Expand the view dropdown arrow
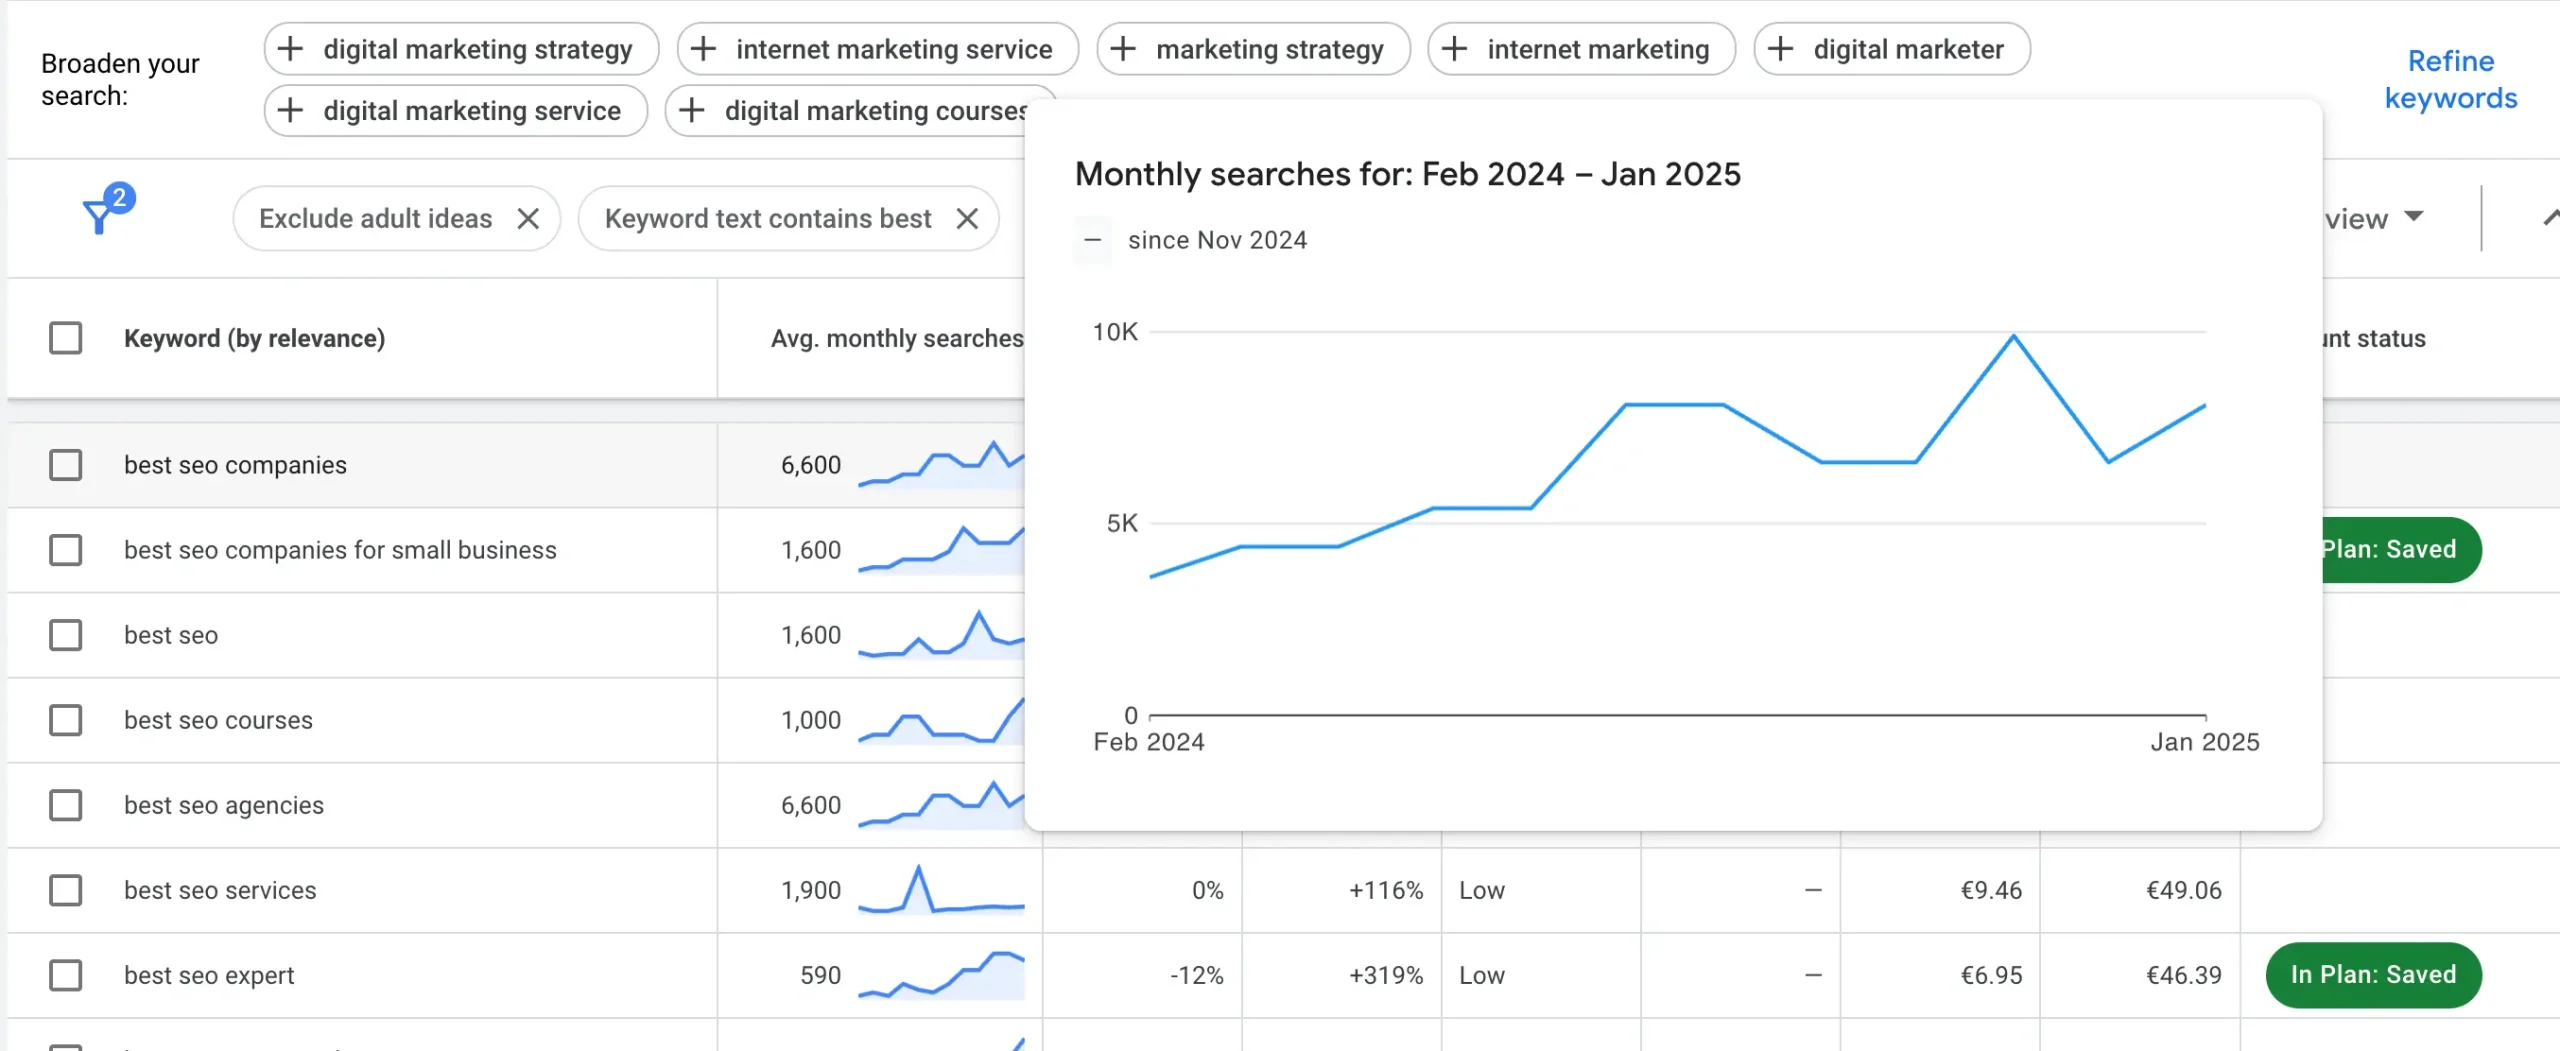Screen dimensions: 2560x1051 [2414, 217]
